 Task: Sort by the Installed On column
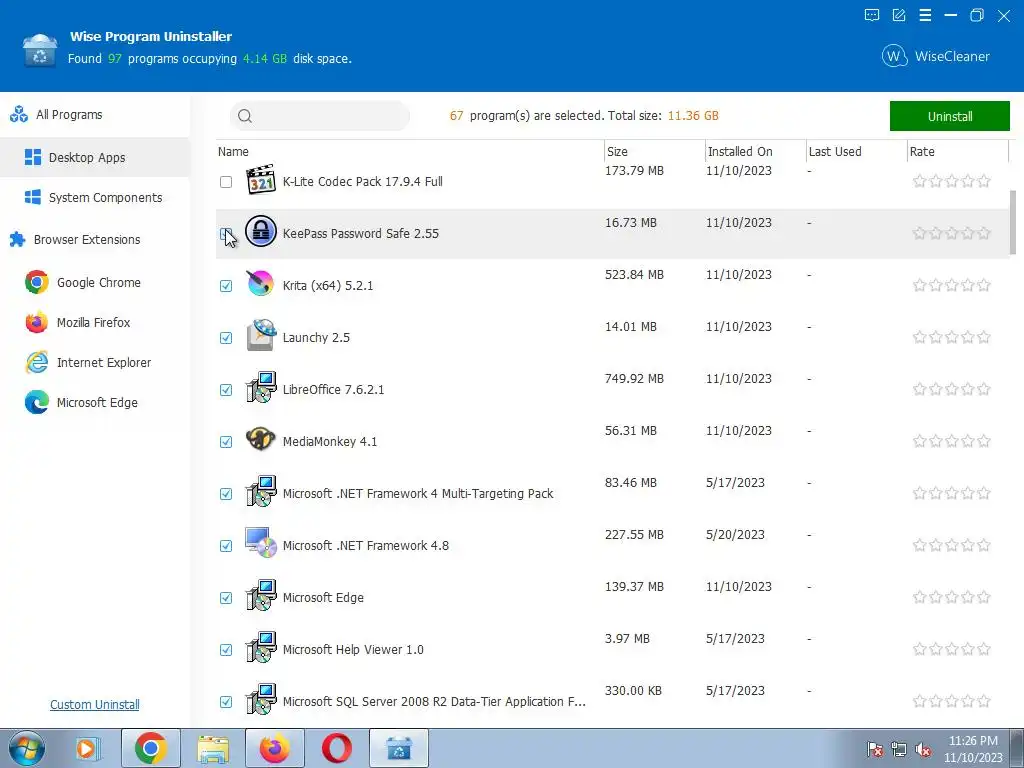[740, 152]
